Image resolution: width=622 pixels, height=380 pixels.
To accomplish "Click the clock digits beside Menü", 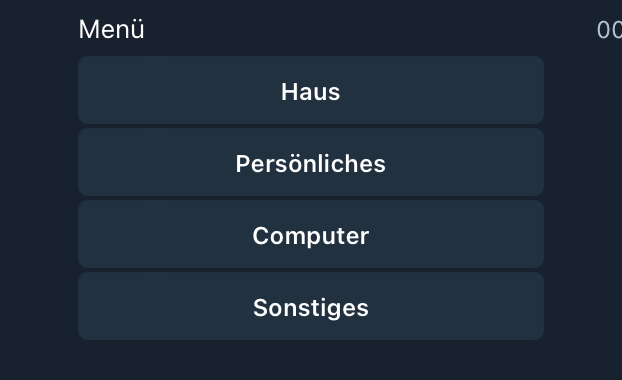I will tap(609, 30).
